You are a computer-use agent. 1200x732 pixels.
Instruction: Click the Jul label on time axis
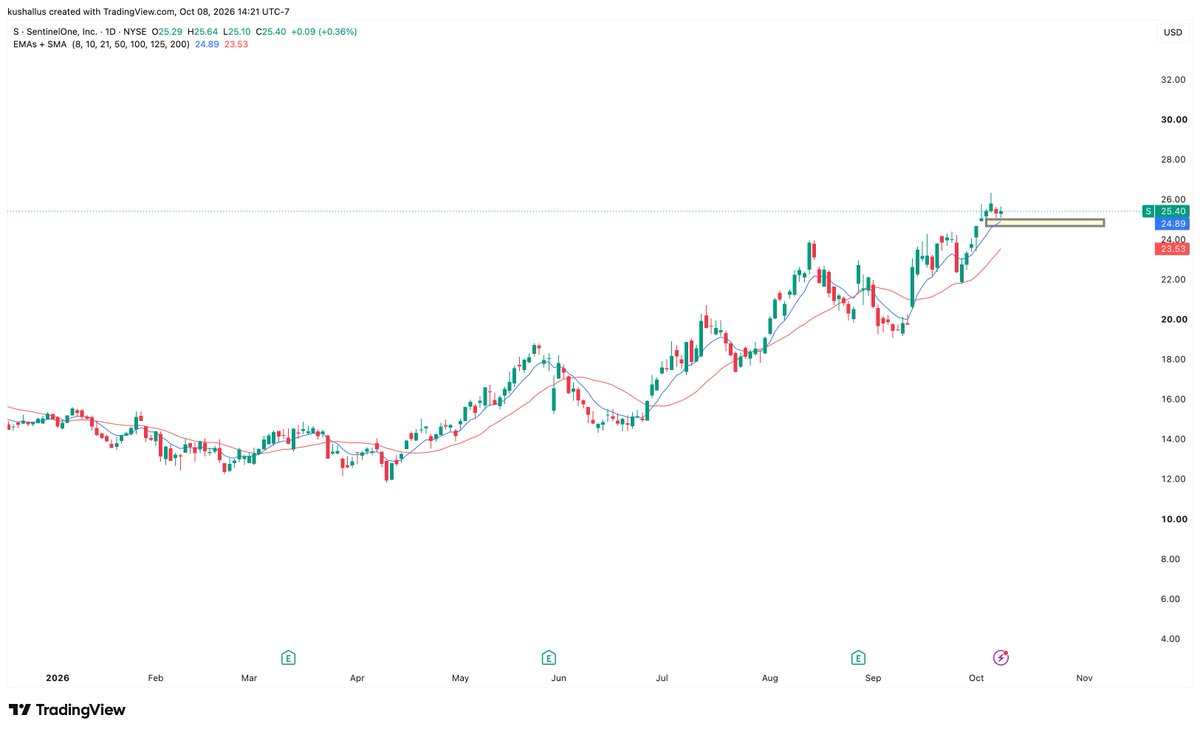coord(662,678)
